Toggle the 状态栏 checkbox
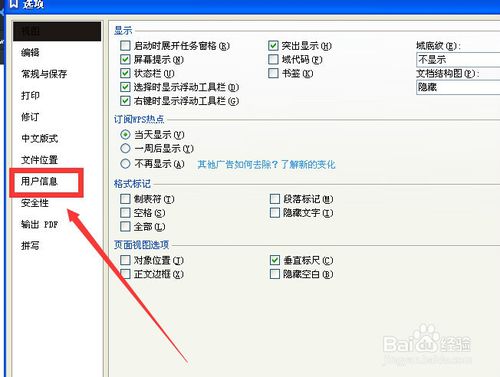500x377 pixels. [125, 73]
